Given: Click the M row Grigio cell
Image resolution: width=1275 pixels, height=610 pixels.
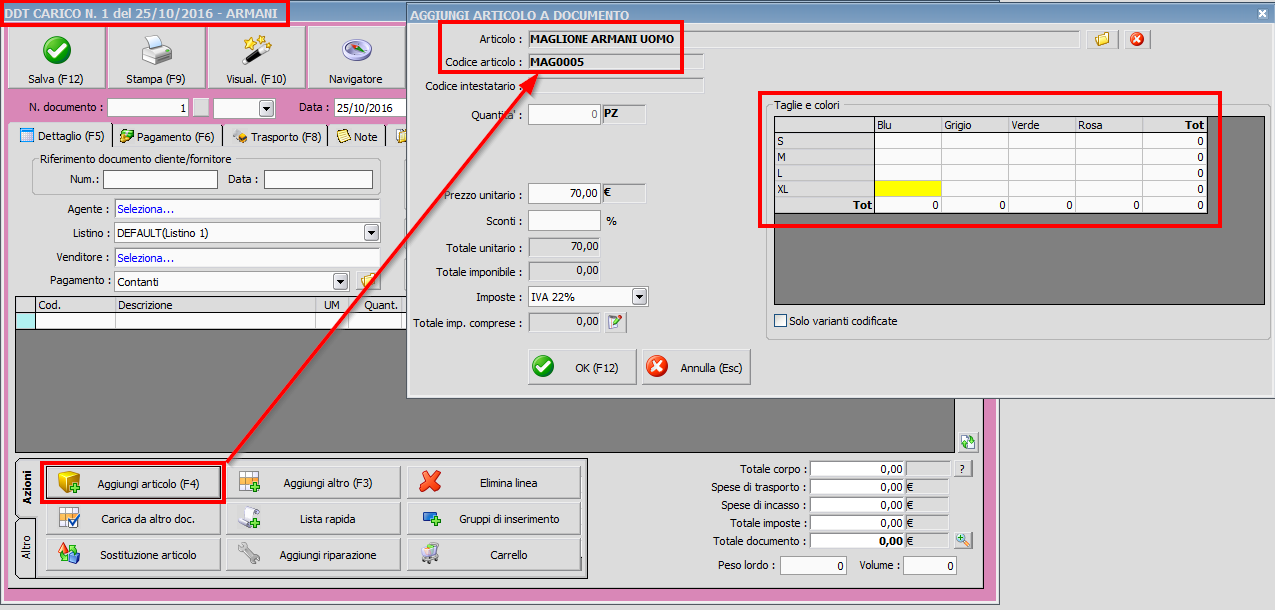Looking at the screenshot, I should pyautogui.click(x=975, y=157).
